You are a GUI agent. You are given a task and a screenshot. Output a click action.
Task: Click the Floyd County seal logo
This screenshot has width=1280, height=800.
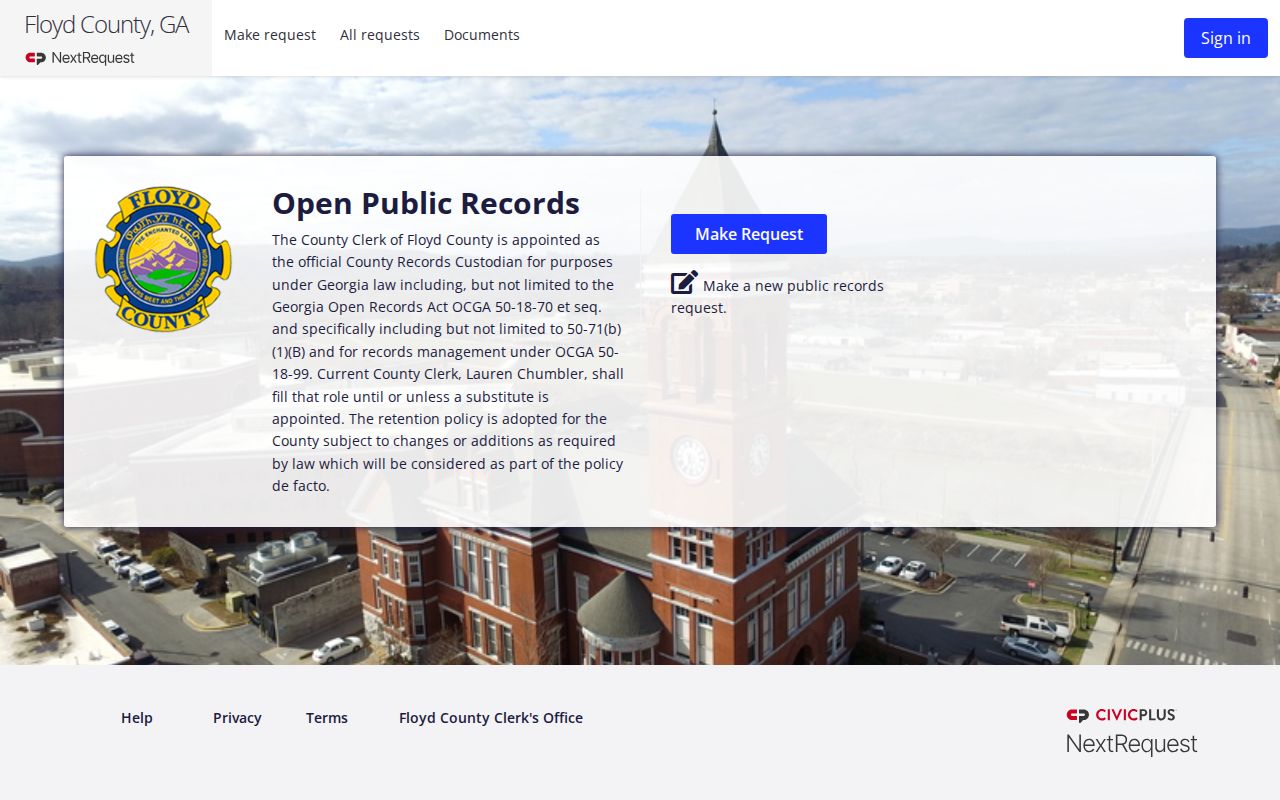point(163,258)
